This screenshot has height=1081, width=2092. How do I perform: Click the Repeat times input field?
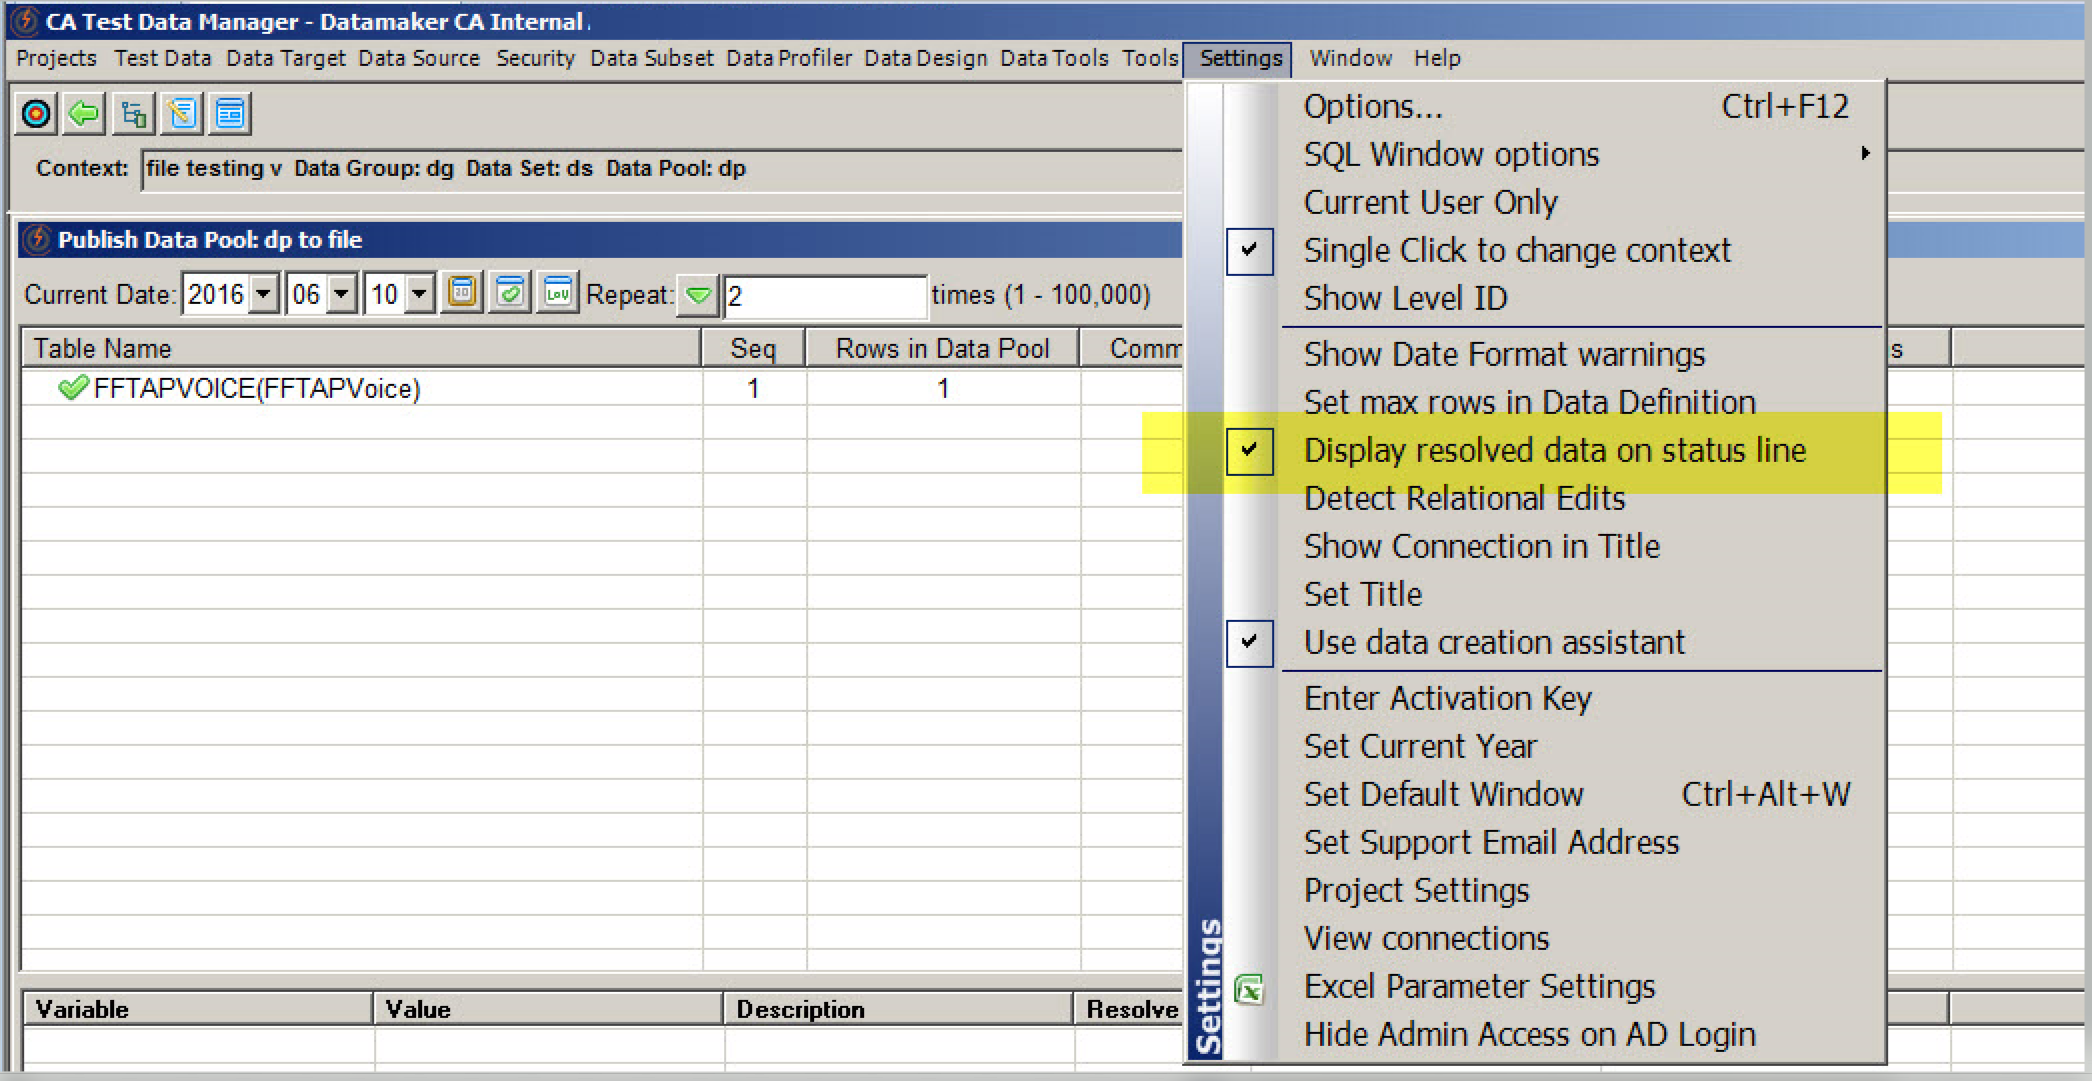[x=824, y=296]
